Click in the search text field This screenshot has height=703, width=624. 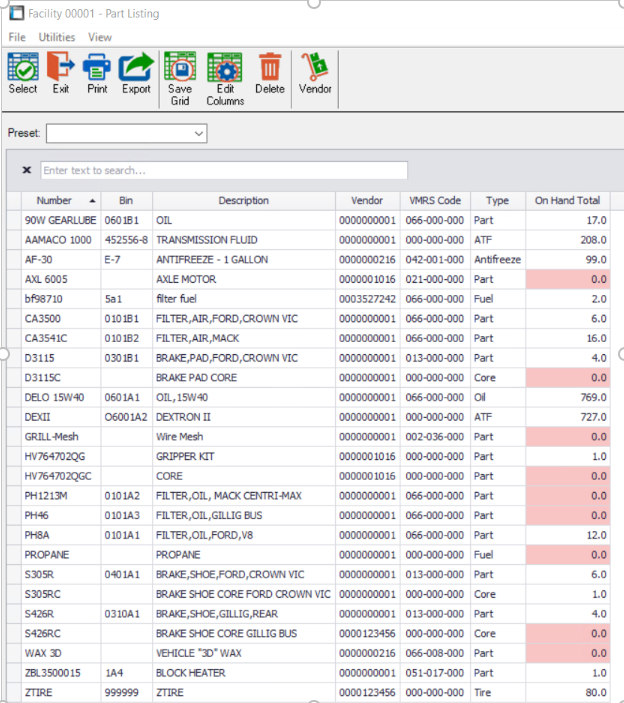(x=224, y=170)
